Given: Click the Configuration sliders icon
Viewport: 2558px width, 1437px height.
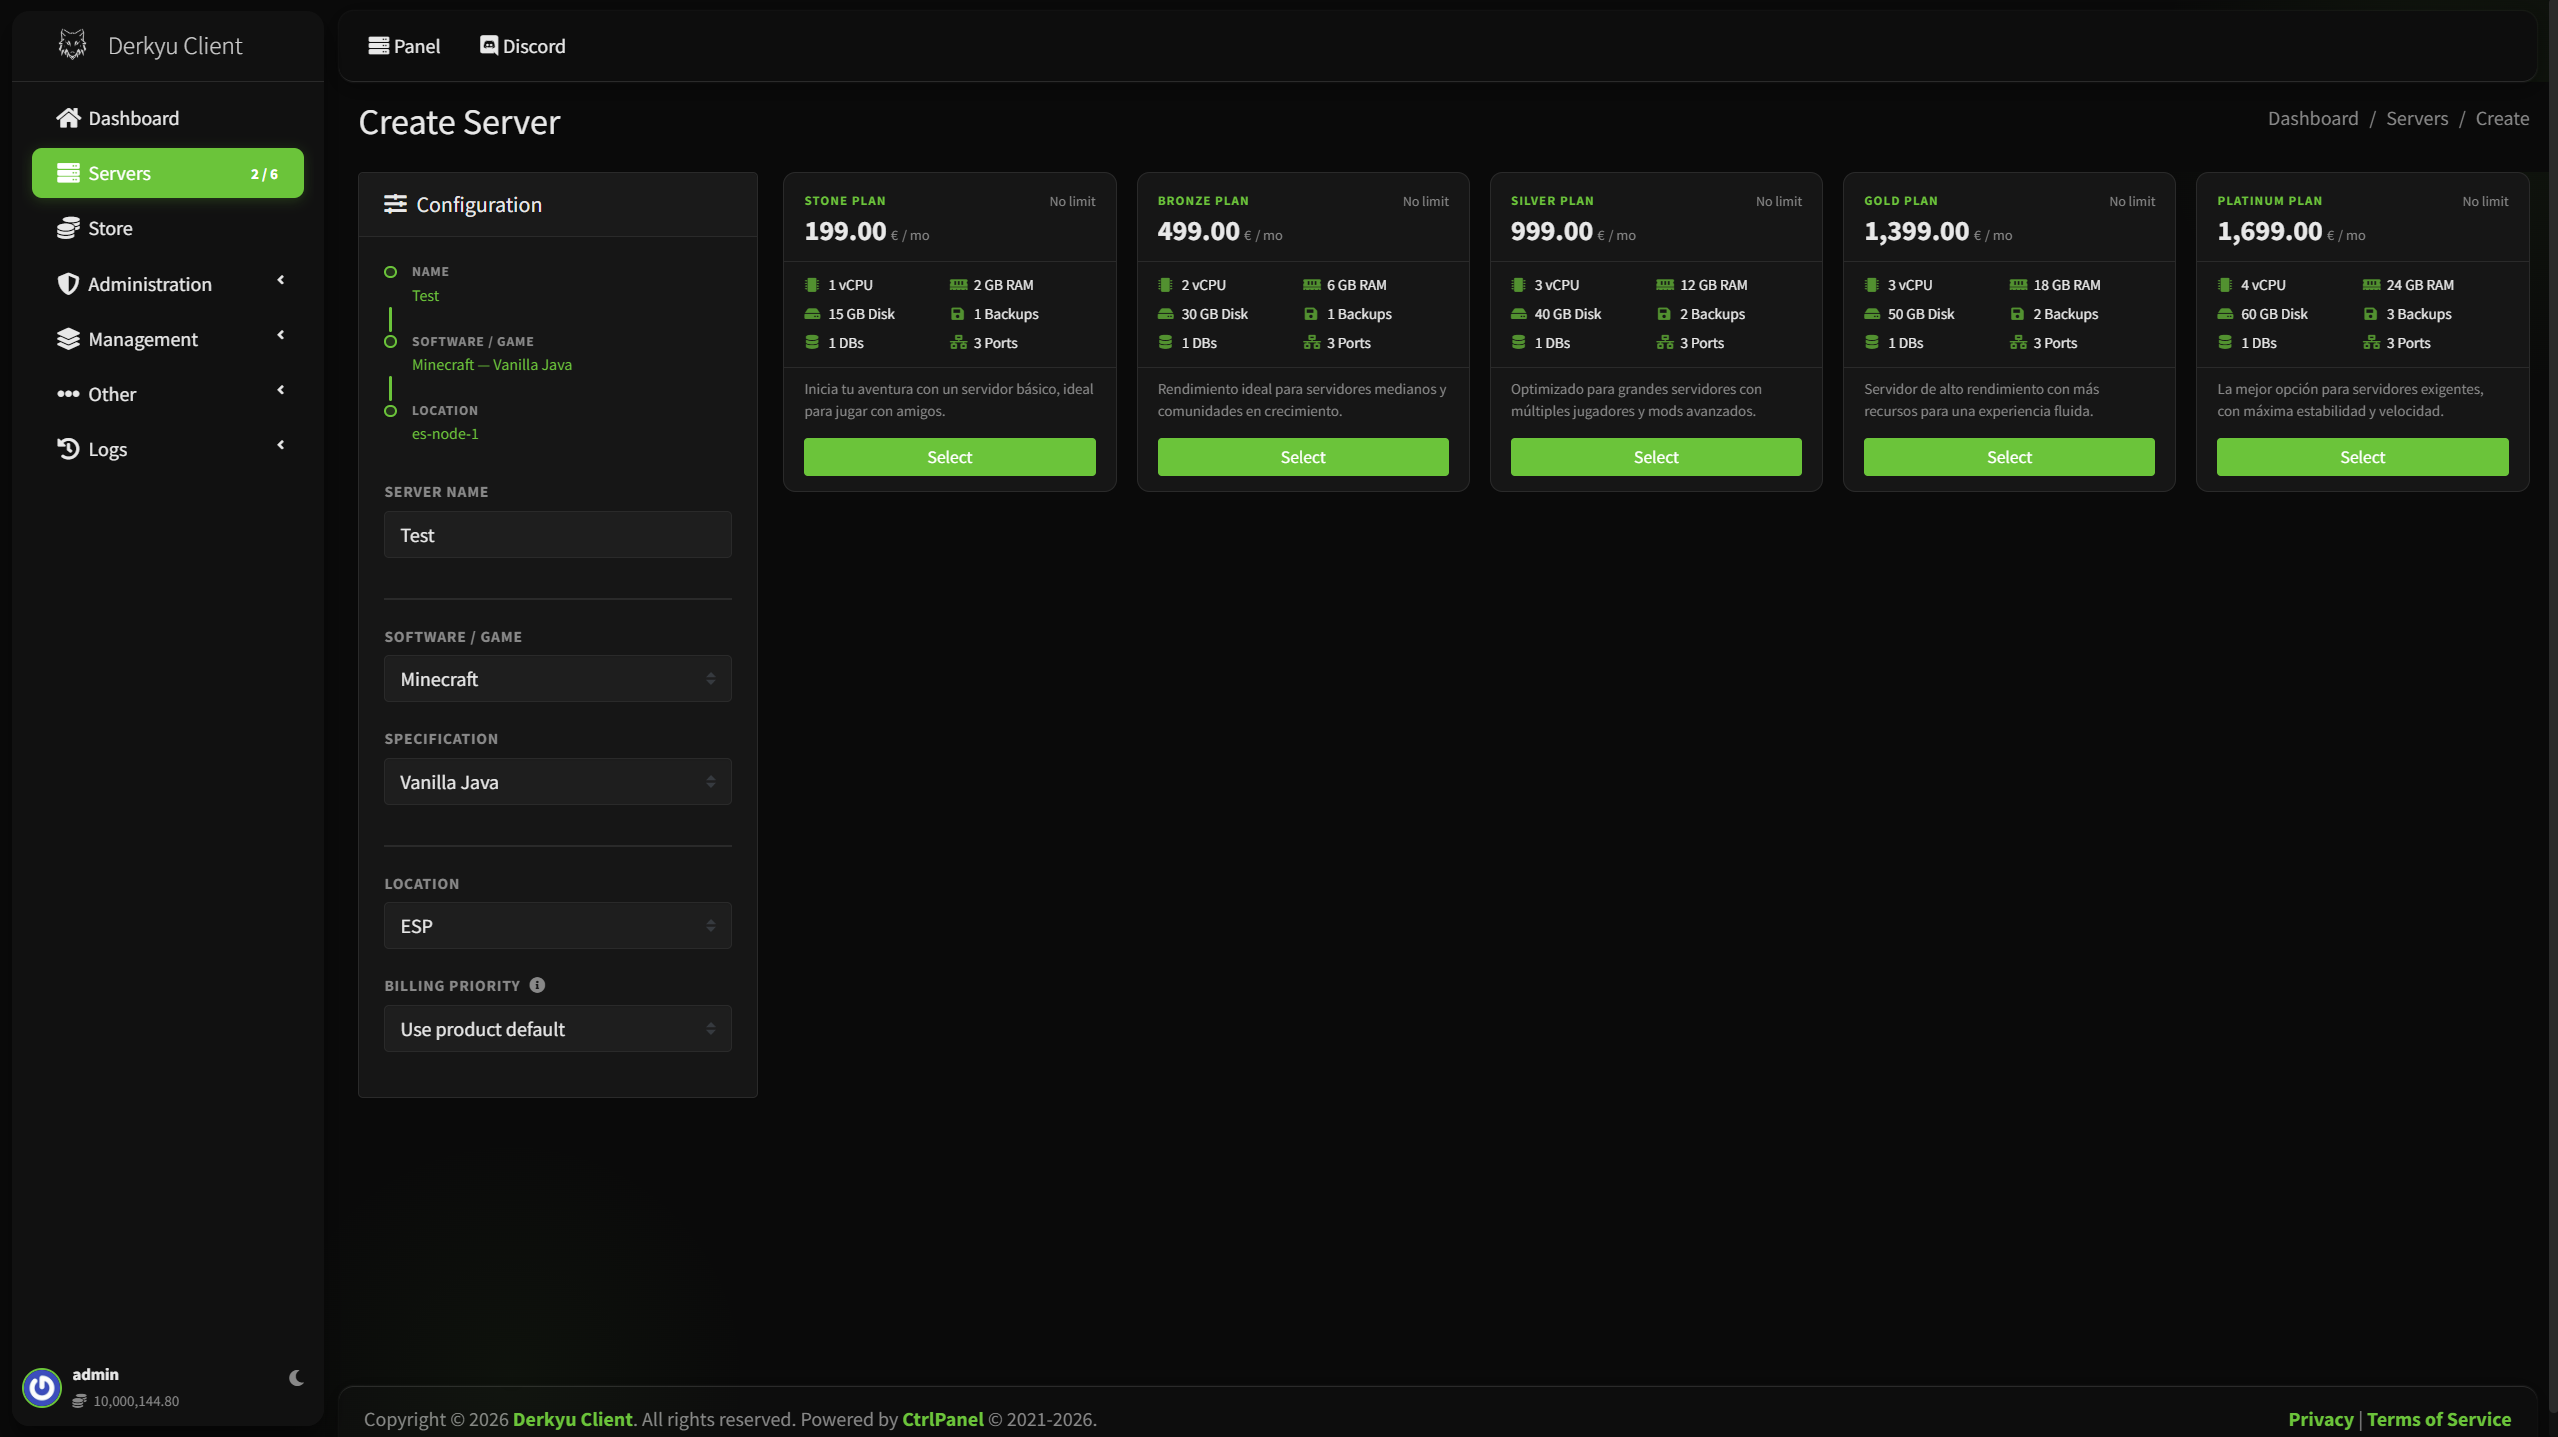Looking at the screenshot, I should click(395, 204).
